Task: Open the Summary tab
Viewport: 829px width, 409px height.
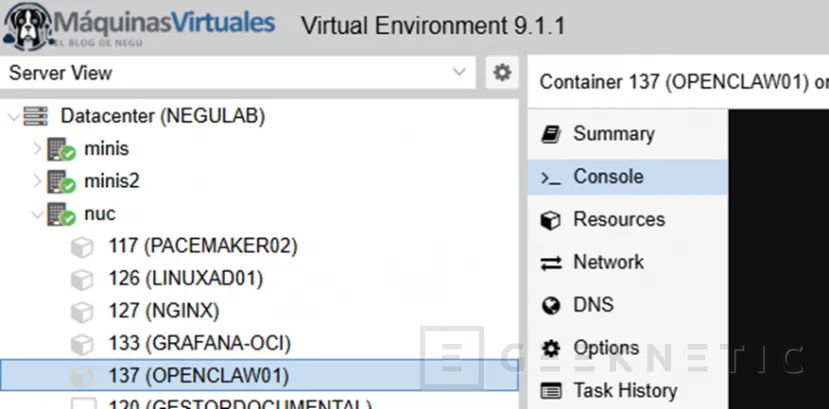Action: [x=628, y=134]
